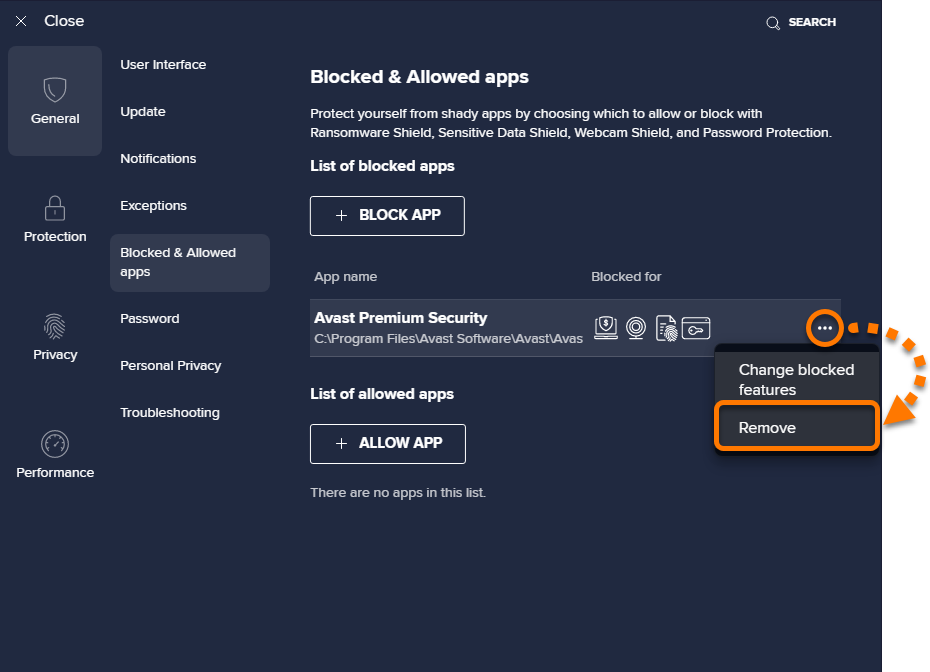This screenshot has width=930, height=672.
Task: Open the Sensitive Data Shield icon
Action: 666,327
